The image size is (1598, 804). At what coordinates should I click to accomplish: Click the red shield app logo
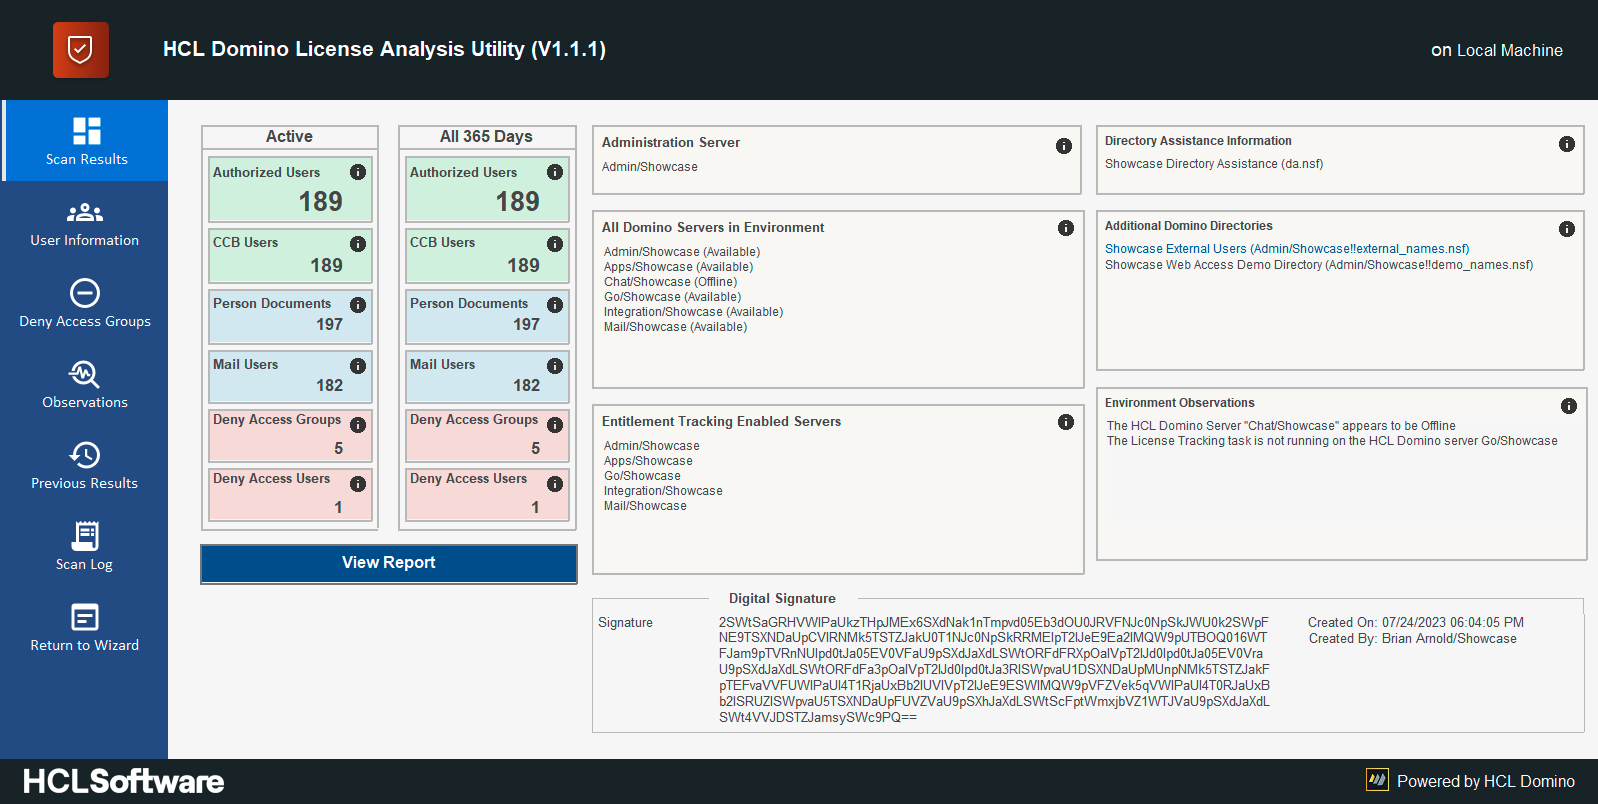(x=81, y=50)
